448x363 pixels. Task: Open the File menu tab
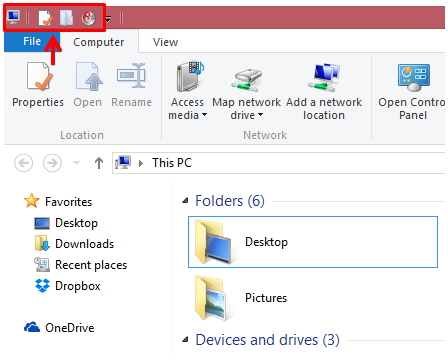pyautogui.click(x=32, y=41)
